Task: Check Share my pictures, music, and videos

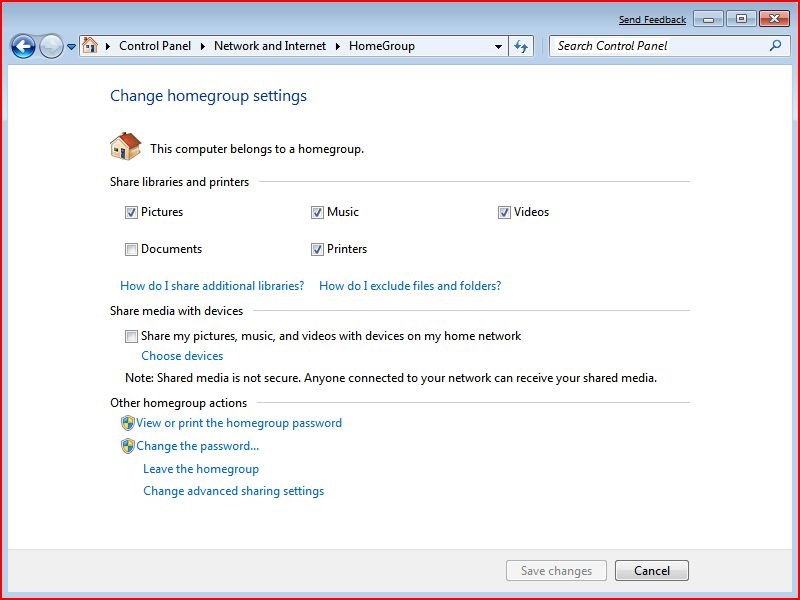Action: tap(131, 336)
